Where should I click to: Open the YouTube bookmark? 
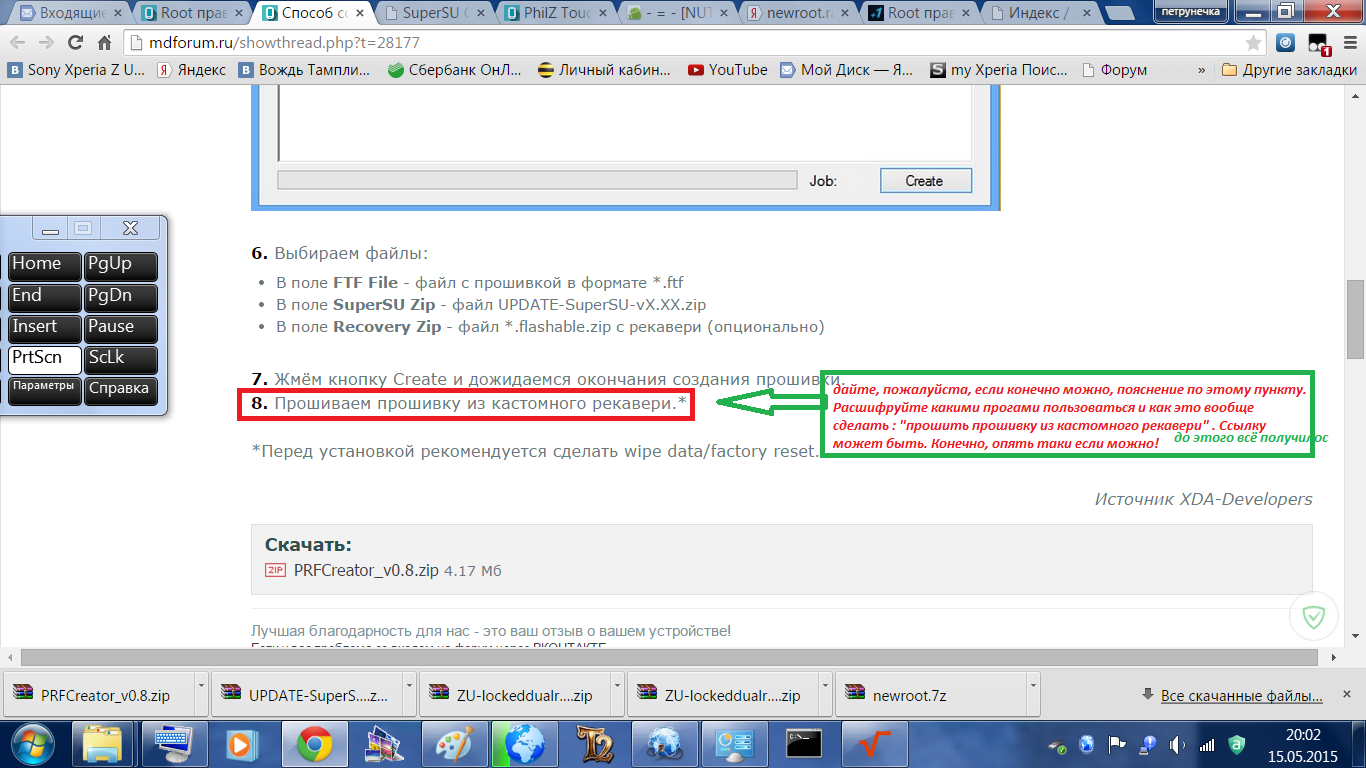click(x=728, y=70)
